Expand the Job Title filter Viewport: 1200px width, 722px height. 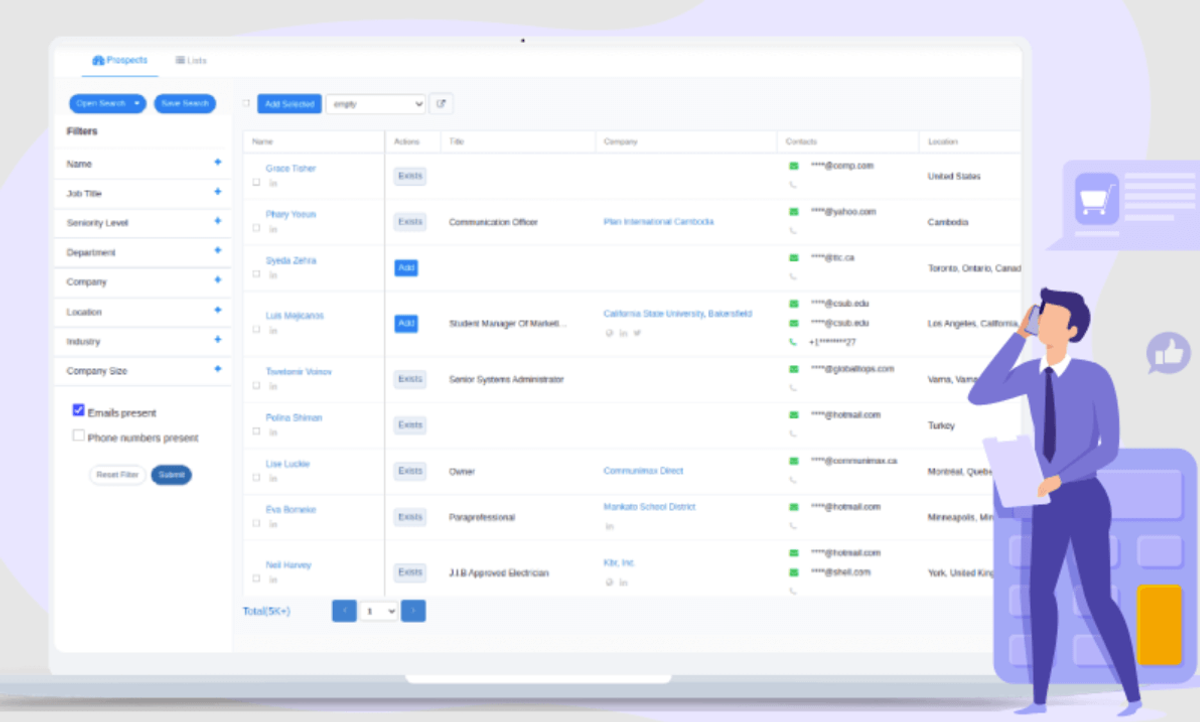(217, 192)
